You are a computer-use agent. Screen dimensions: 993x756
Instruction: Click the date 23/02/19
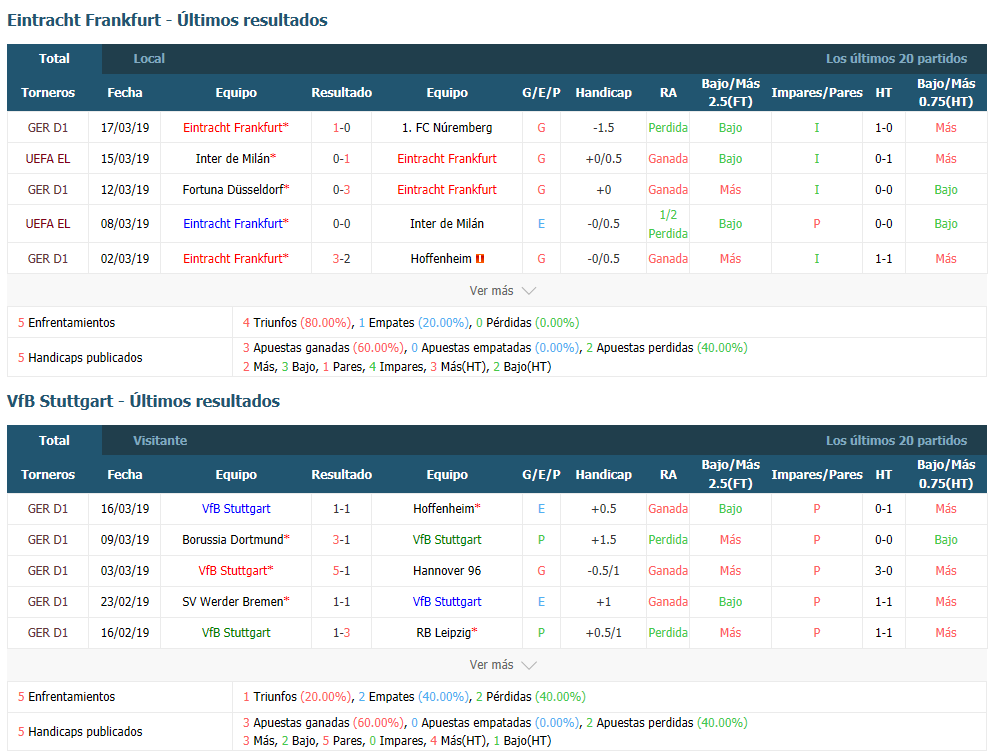click(125, 602)
